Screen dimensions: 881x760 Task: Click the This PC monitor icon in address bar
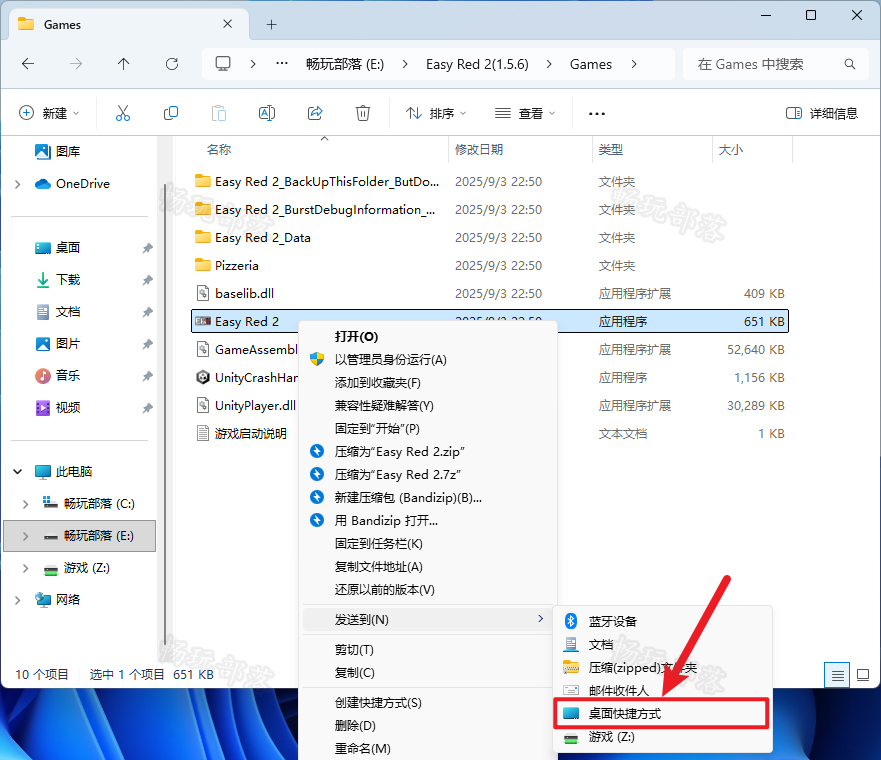point(223,63)
